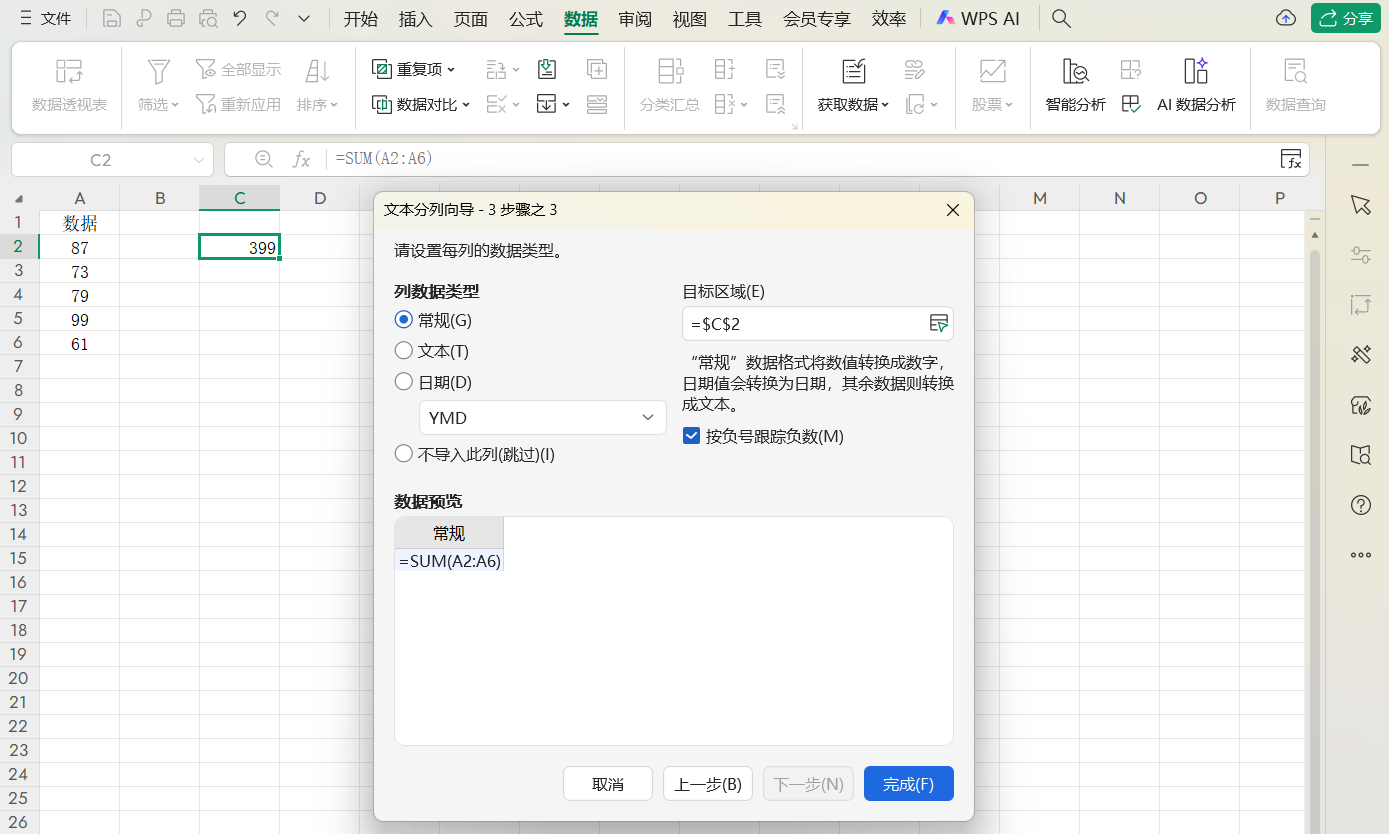
Task: Select the 文本 text data type
Action: (404, 350)
